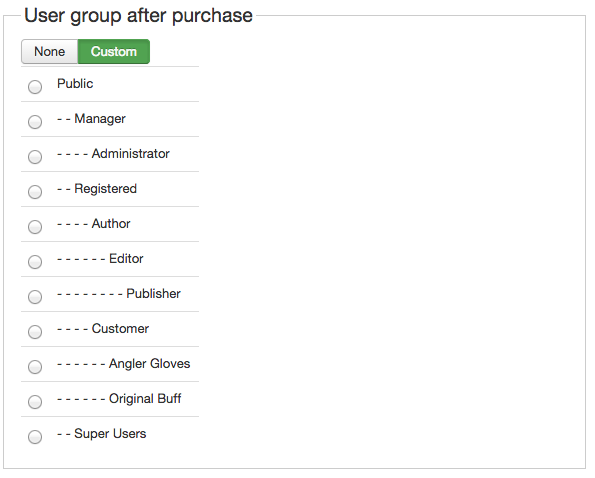This screenshot has width=595, height=478.
Task: Choose the Original Buff radio button
Action: tap(35, 402)
